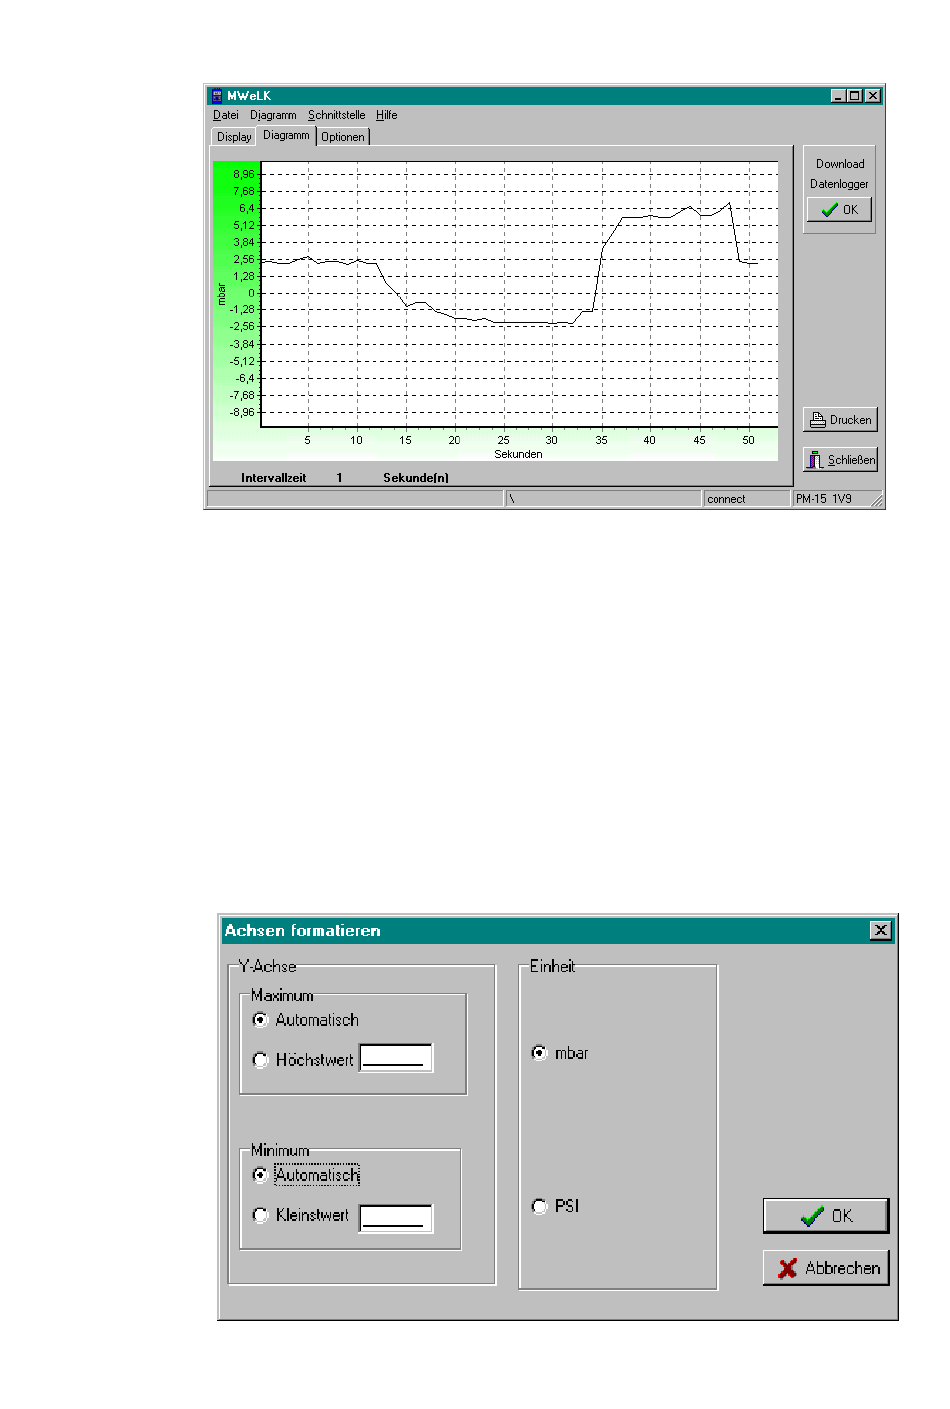Click the Schließen button

840,460
